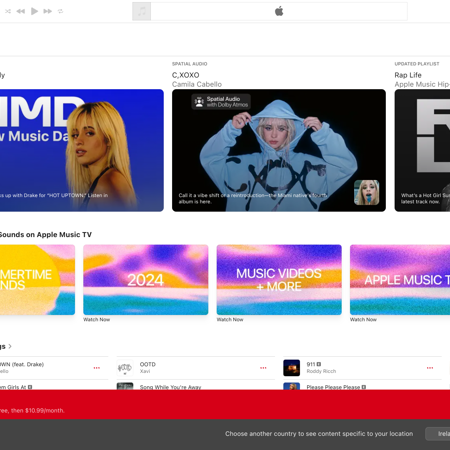Click the Apple logo in the player display

coord(279,11)
